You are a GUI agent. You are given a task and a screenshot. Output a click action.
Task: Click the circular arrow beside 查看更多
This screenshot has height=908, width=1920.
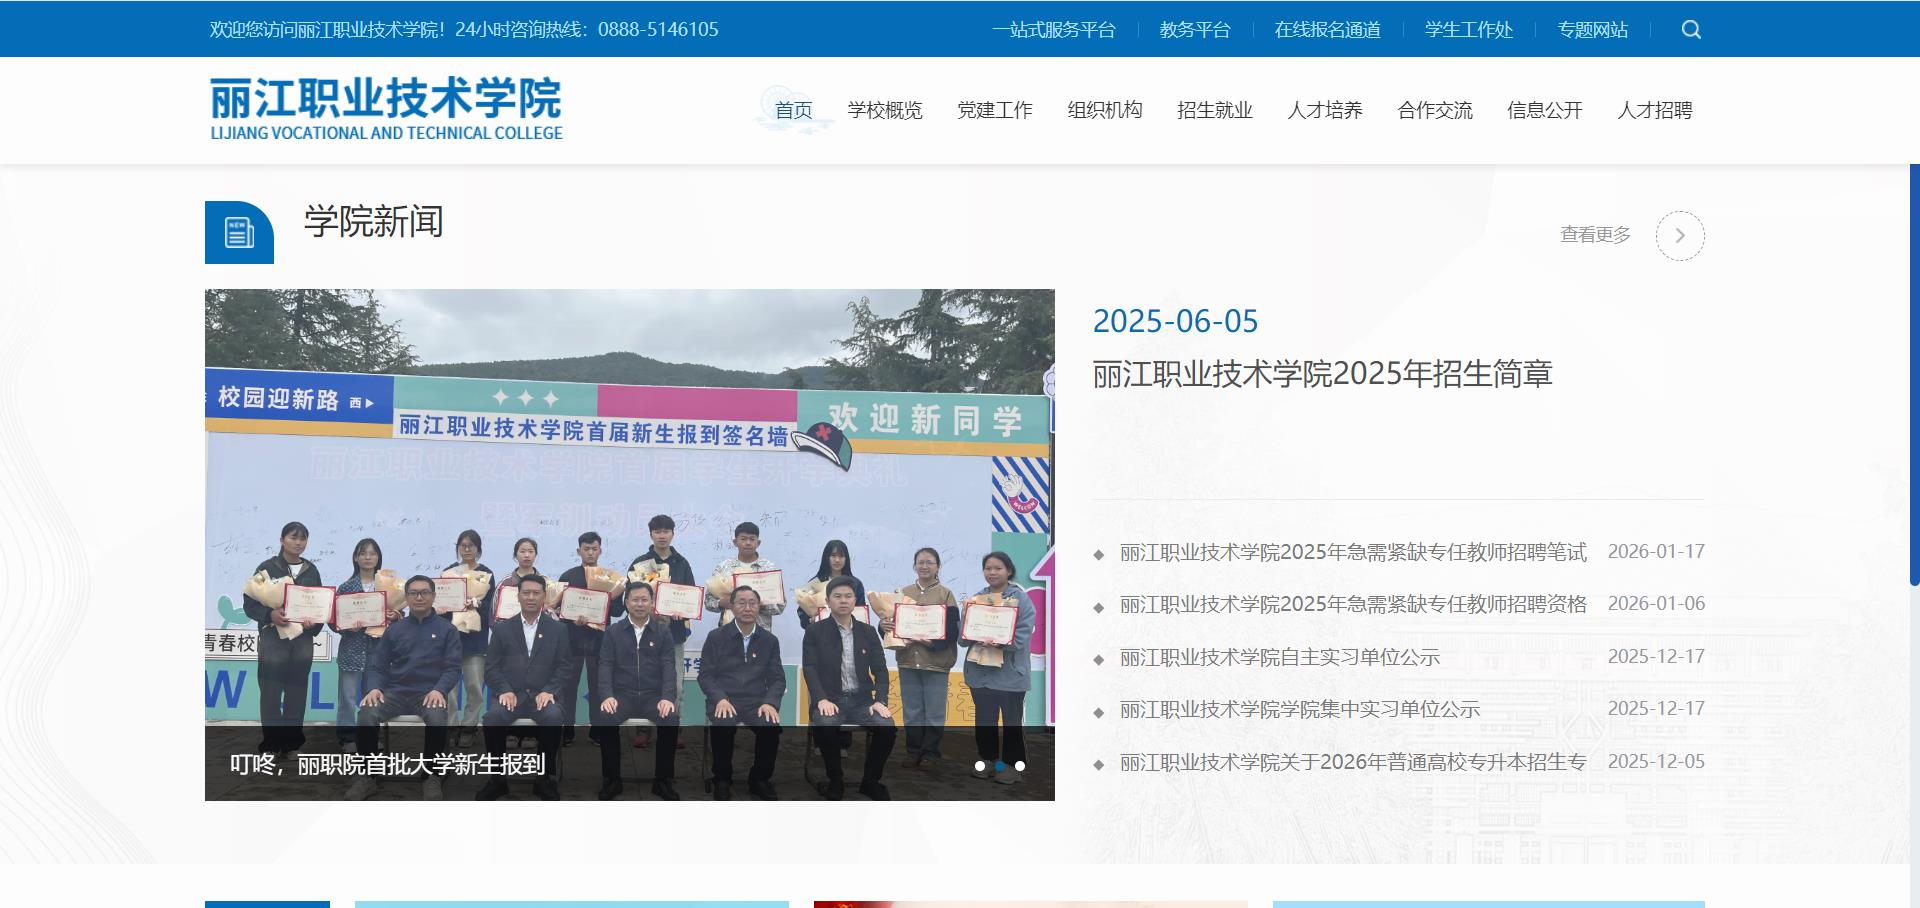[1681, 235]
